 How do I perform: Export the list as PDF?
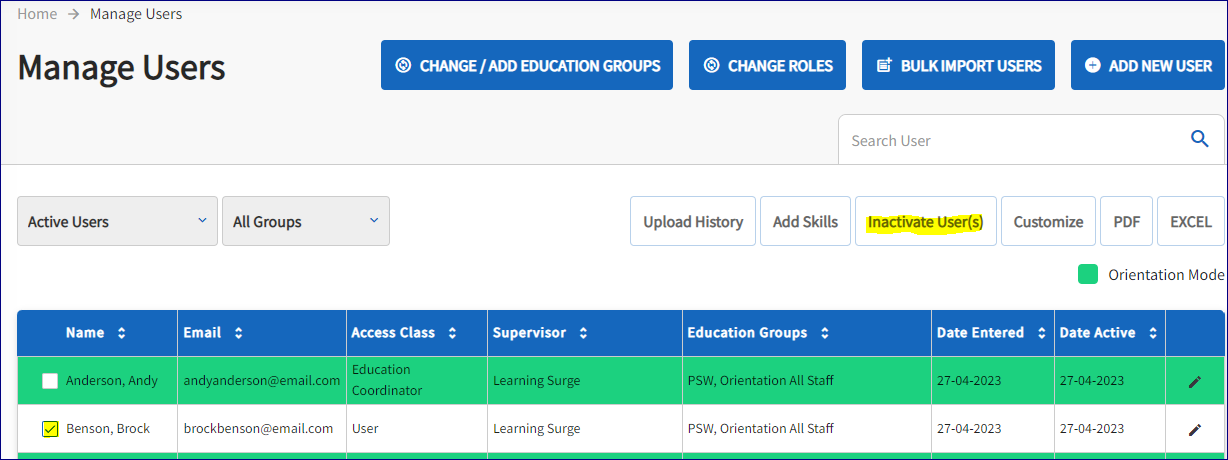1127,221
